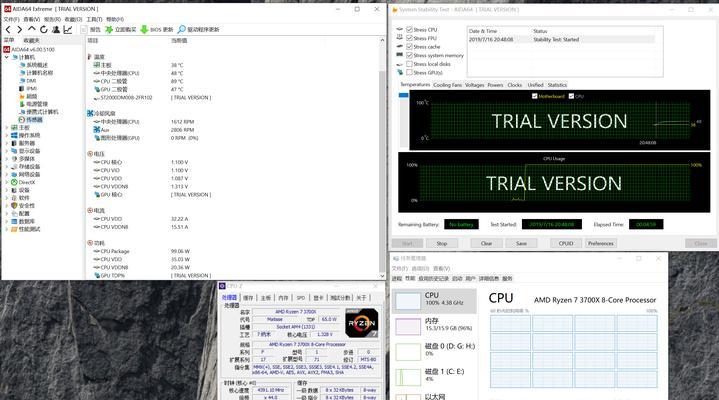Toggle the Motherboard checkbox on temperature graph
This screenshot has height=400, width=719.
pyautogui.click(x=534, y=96)
